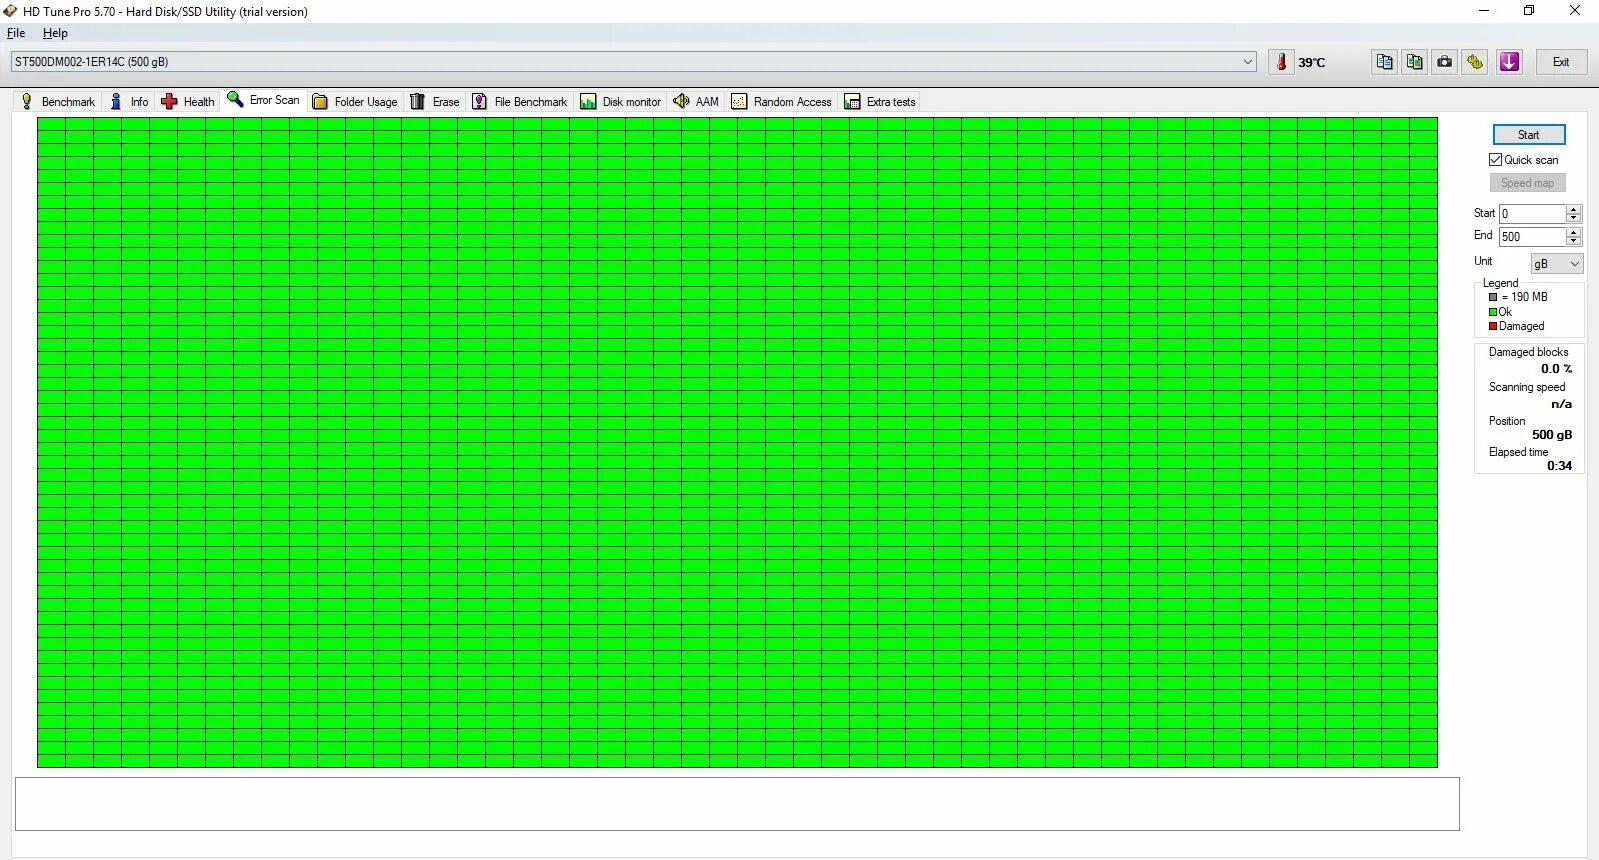The height and width of the screenshot is (860, 1599).
Task: Click the Start position input field
Action: (1531, 214)
